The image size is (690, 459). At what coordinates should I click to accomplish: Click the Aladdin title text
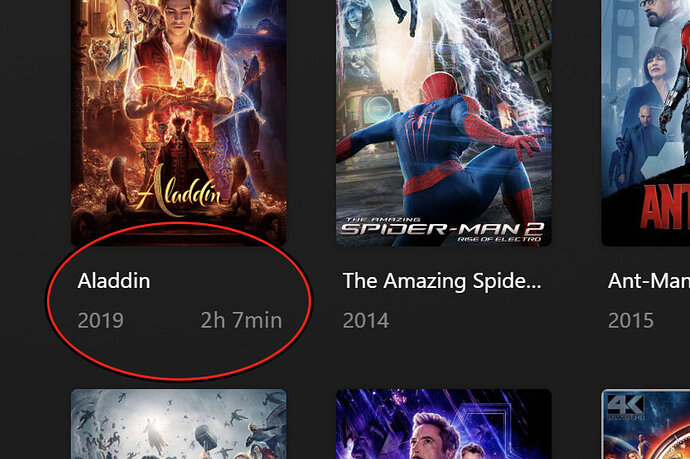click(114, 281)
